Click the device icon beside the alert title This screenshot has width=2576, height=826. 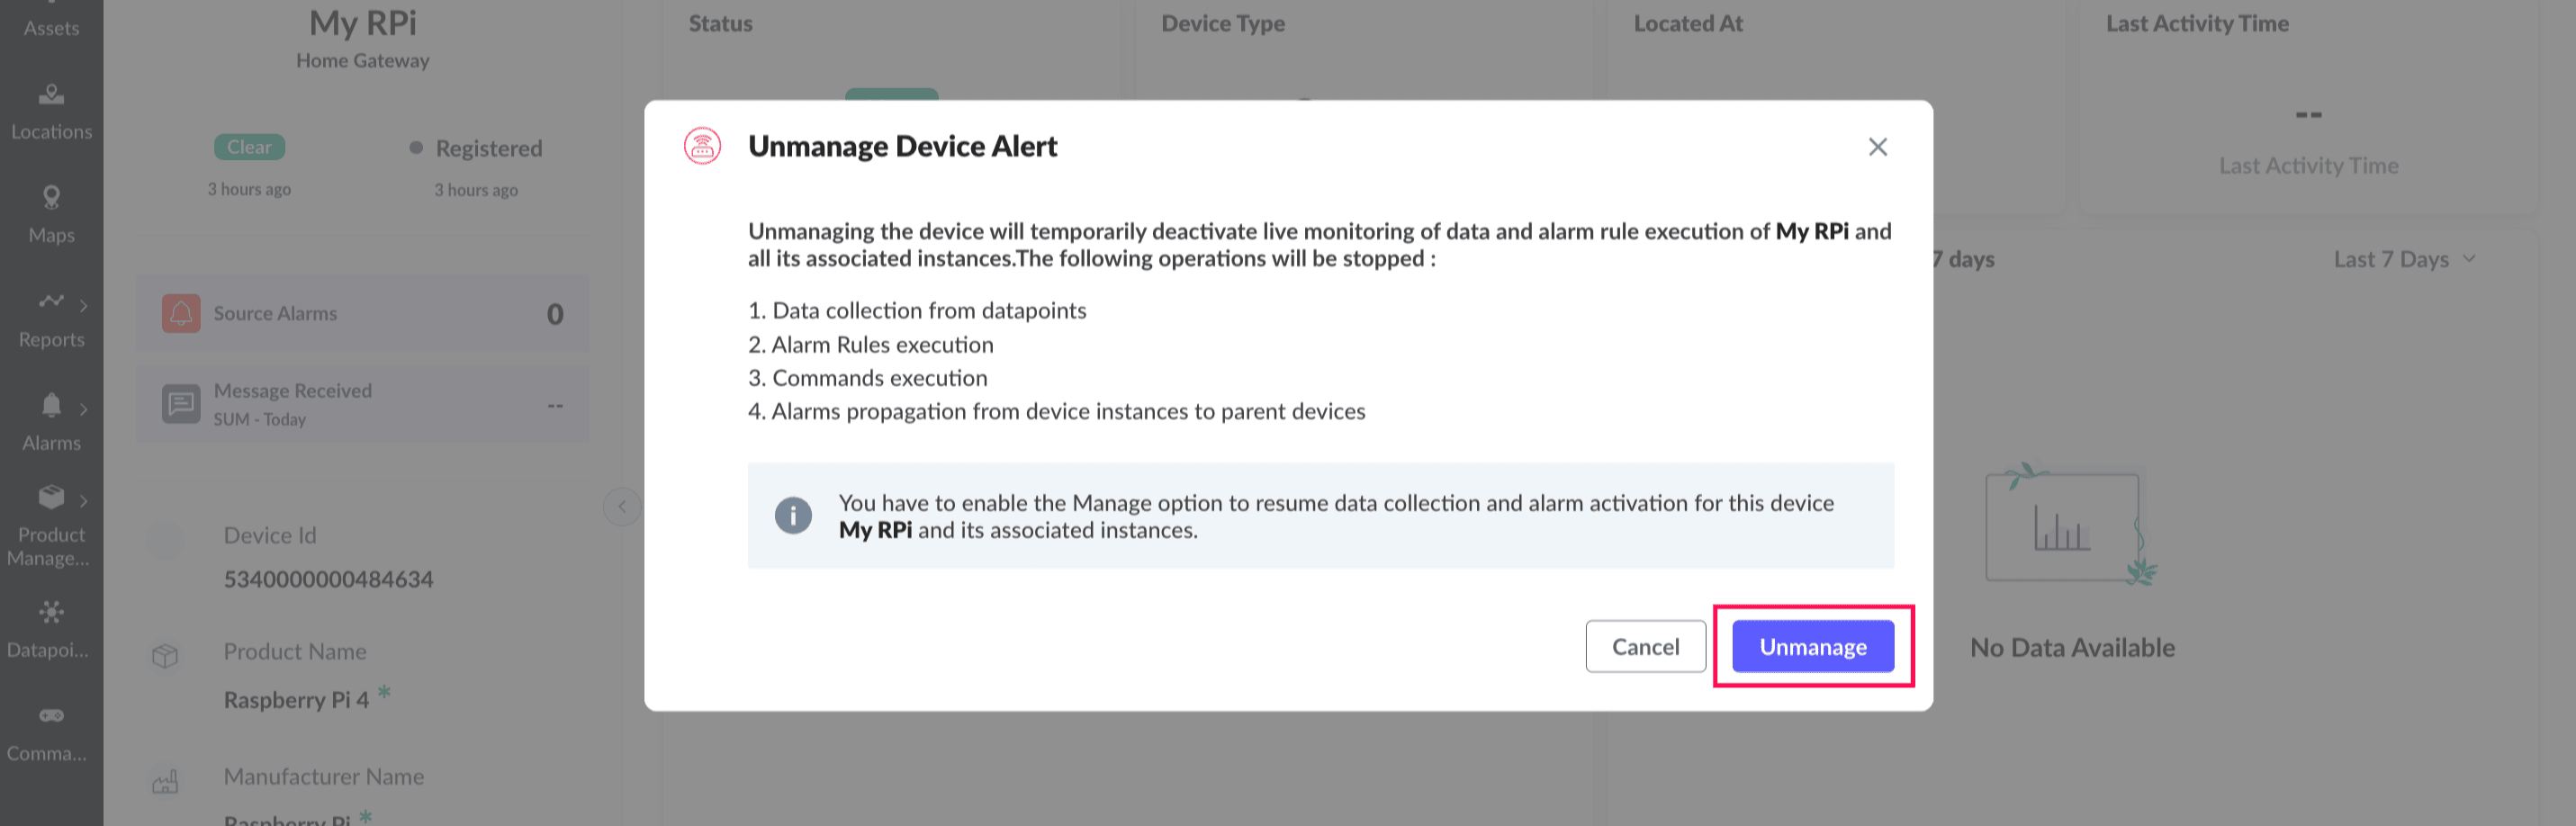pos(702,147)
